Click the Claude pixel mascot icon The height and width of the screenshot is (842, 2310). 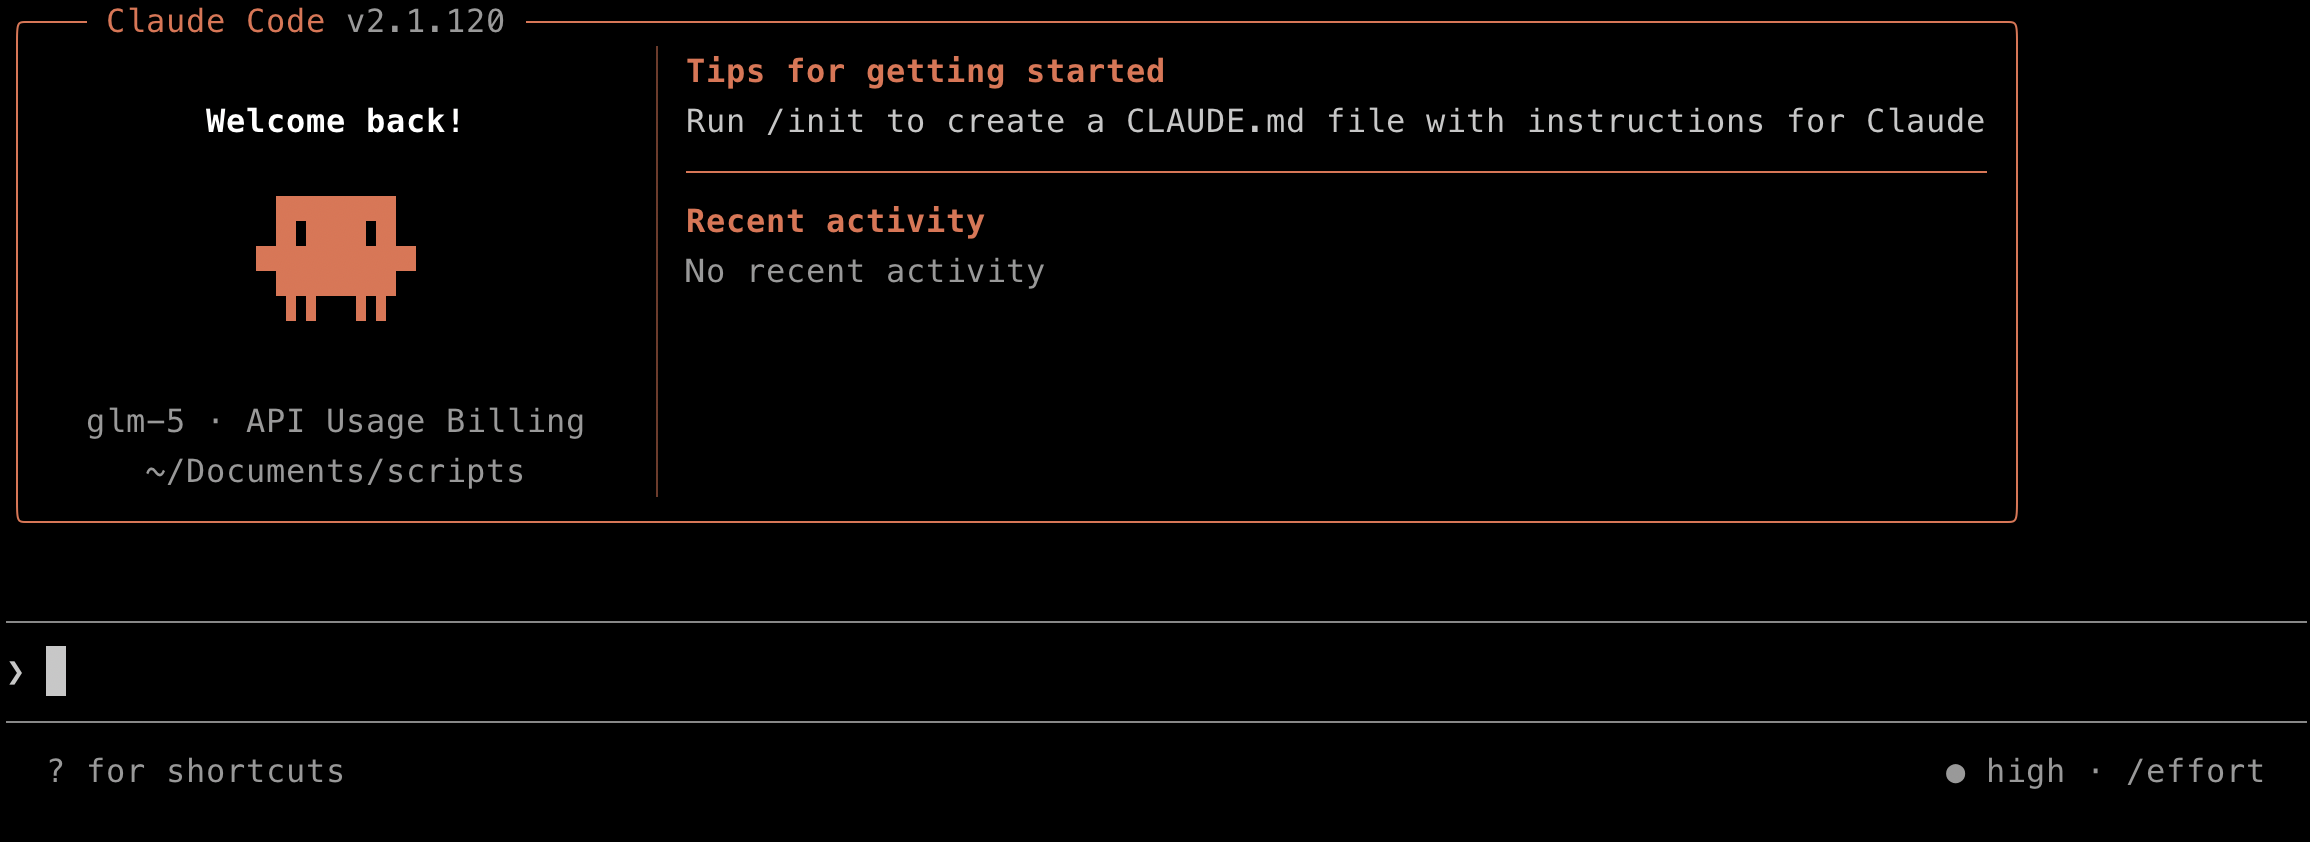click(x=336, y=258)
